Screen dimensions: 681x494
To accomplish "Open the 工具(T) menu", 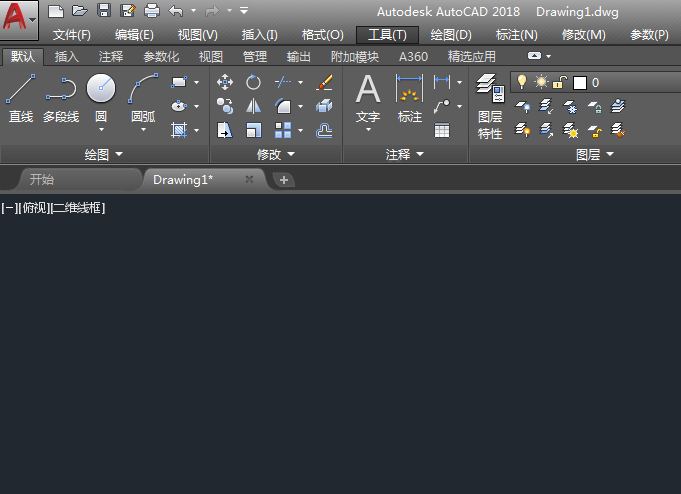I will click(387, 35).
